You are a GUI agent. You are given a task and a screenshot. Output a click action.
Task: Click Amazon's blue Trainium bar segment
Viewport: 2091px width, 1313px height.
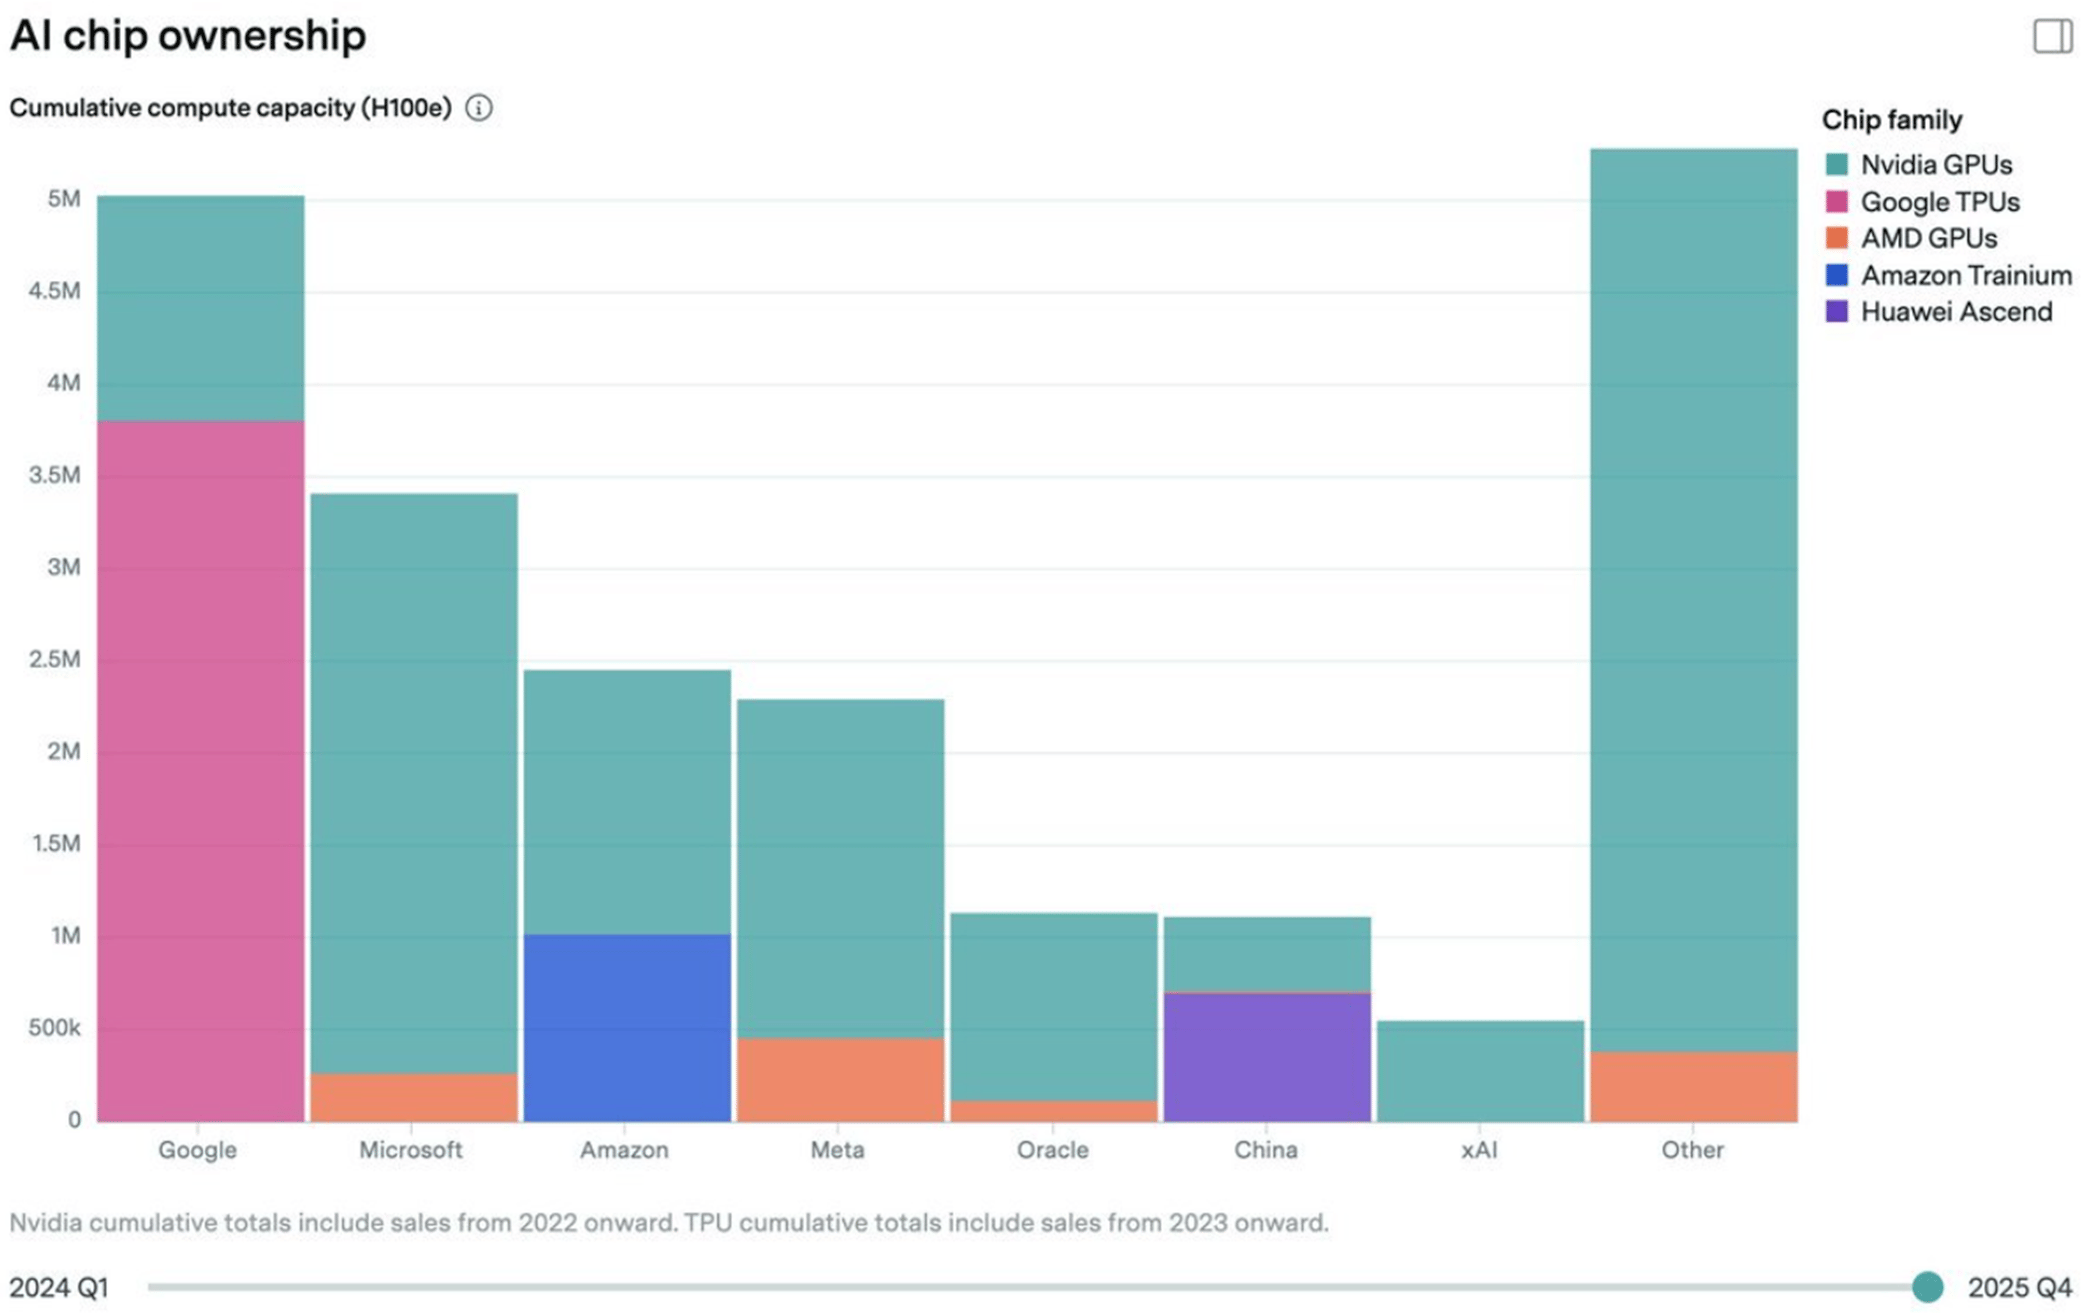(627, 1027)
